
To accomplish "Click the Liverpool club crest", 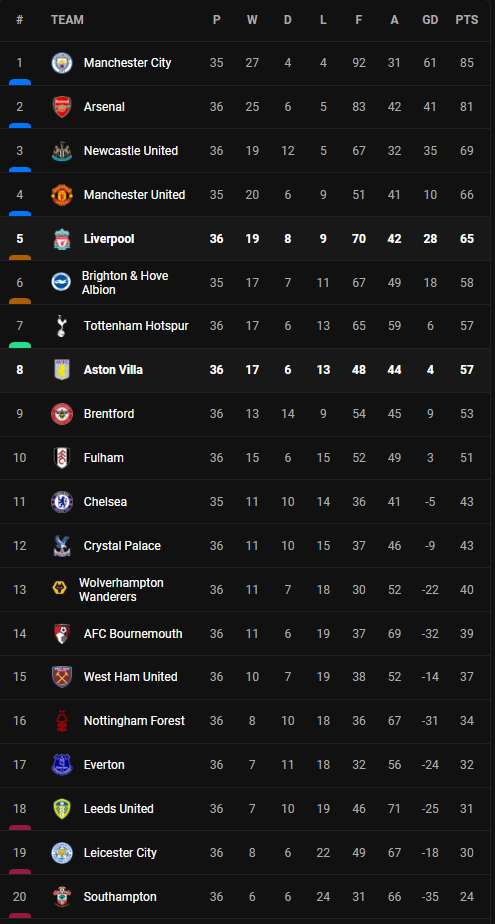I will [62, 239].
